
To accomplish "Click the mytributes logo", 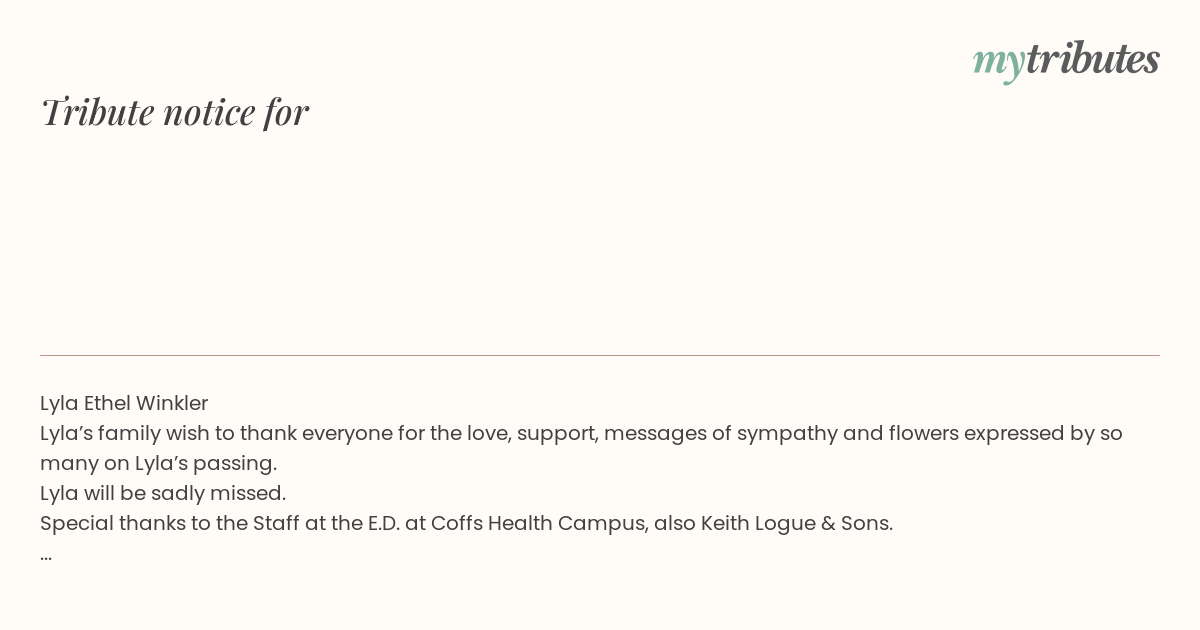I will click(1066, 60).
